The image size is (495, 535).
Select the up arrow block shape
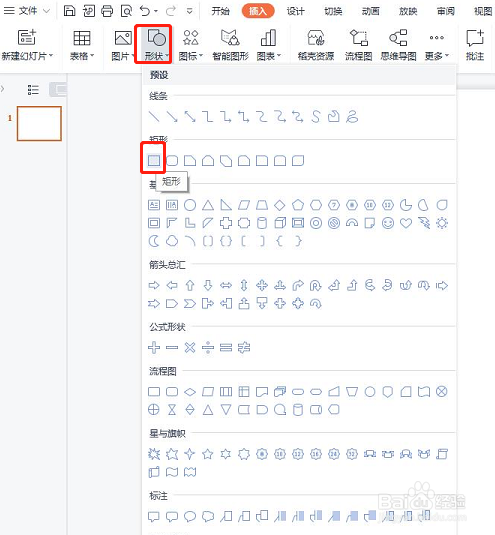[190, 285]
